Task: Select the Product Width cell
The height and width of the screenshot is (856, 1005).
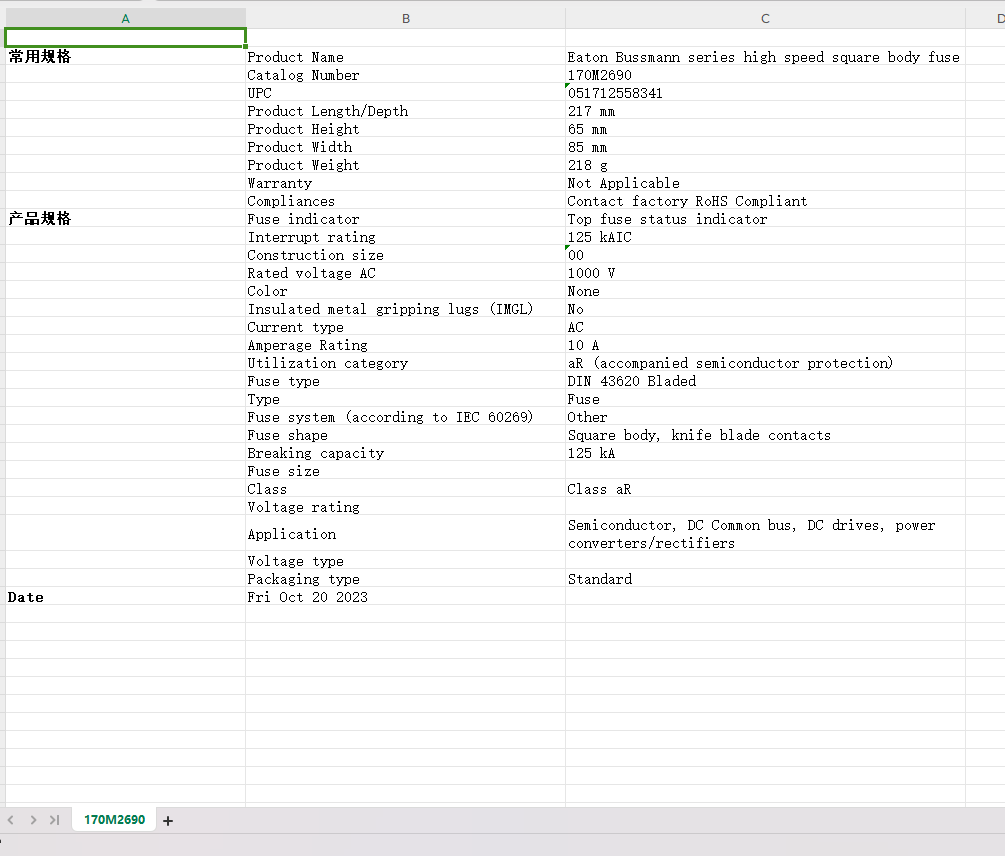Action: tap(406, 147)
